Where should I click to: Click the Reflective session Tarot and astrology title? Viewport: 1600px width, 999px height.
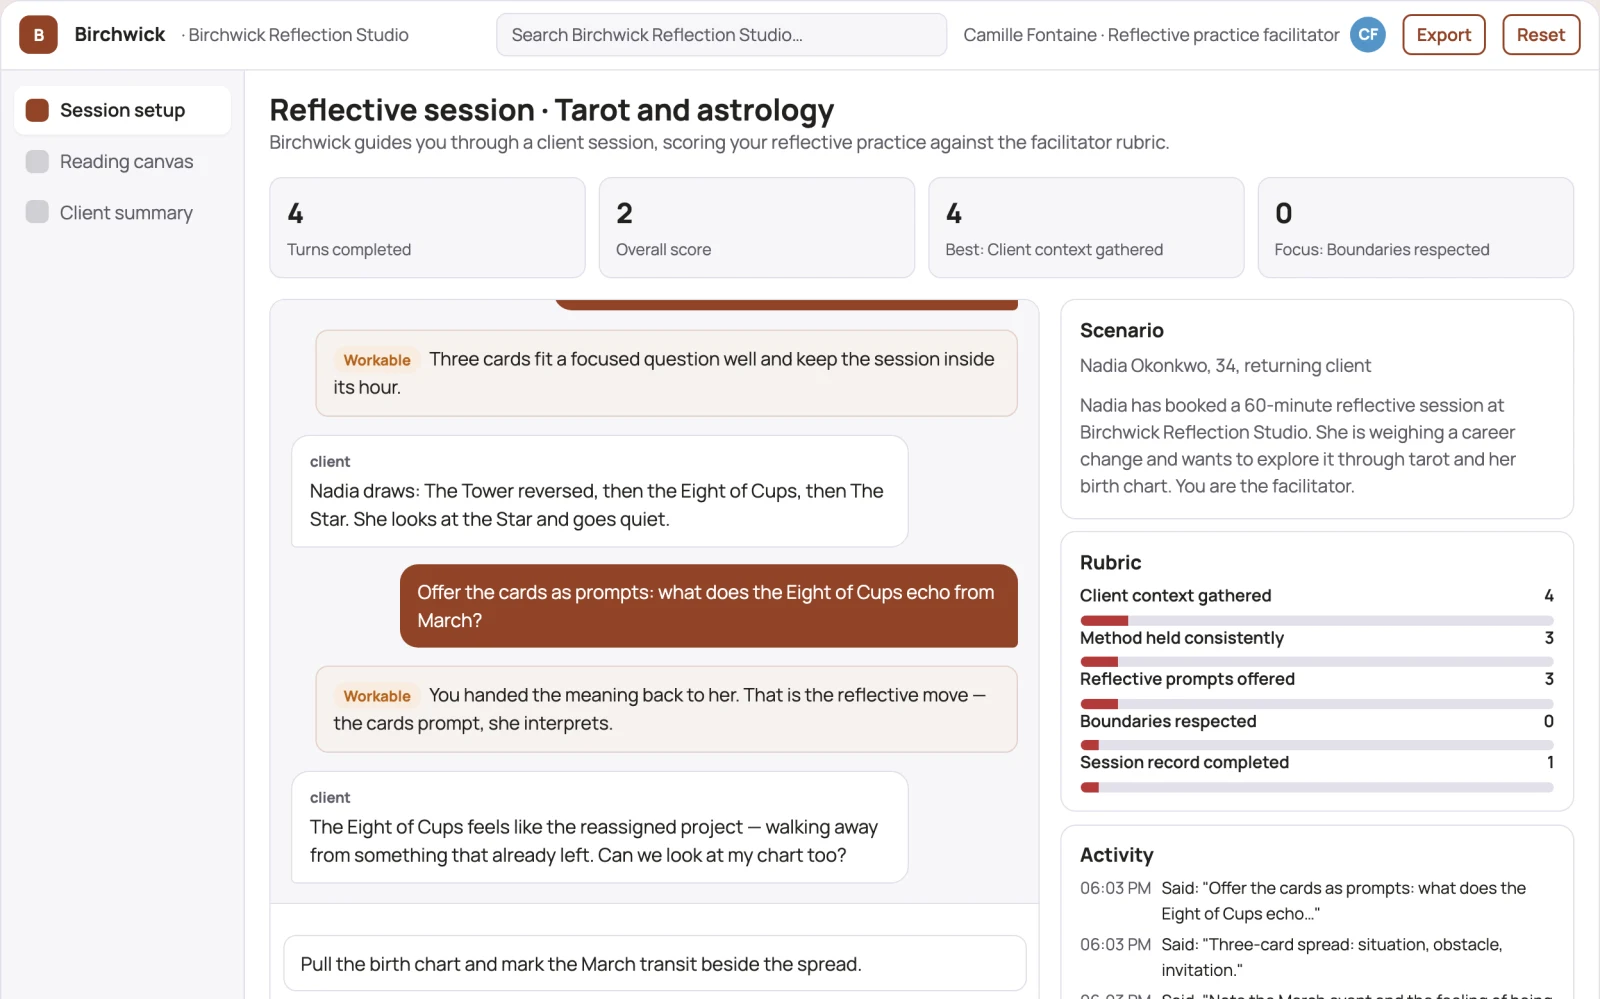pyautogui.click(x=552, y=110)
